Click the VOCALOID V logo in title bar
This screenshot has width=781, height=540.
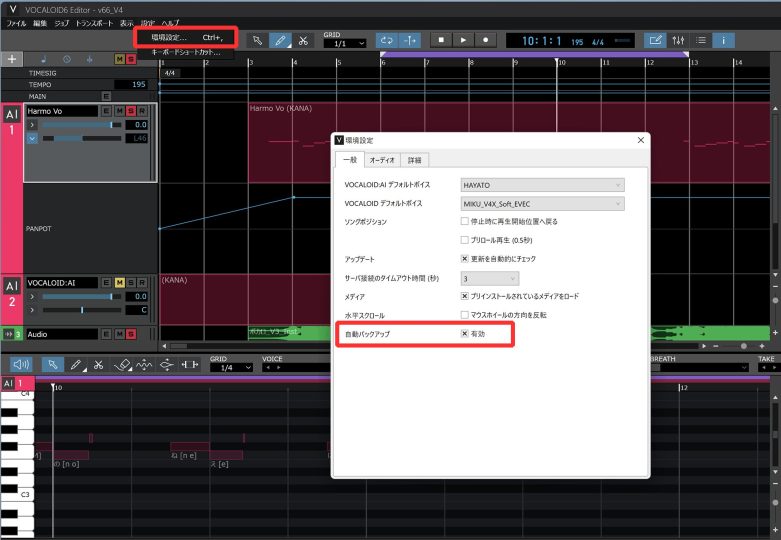12,9
